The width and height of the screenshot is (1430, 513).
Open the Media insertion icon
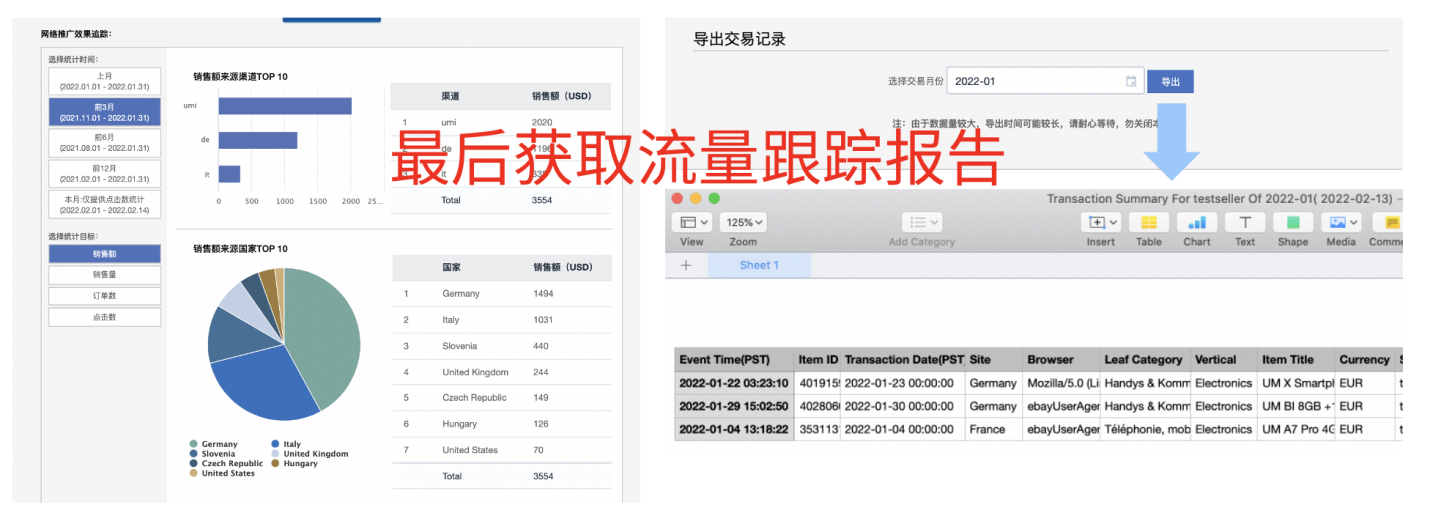coord(1340,223)
